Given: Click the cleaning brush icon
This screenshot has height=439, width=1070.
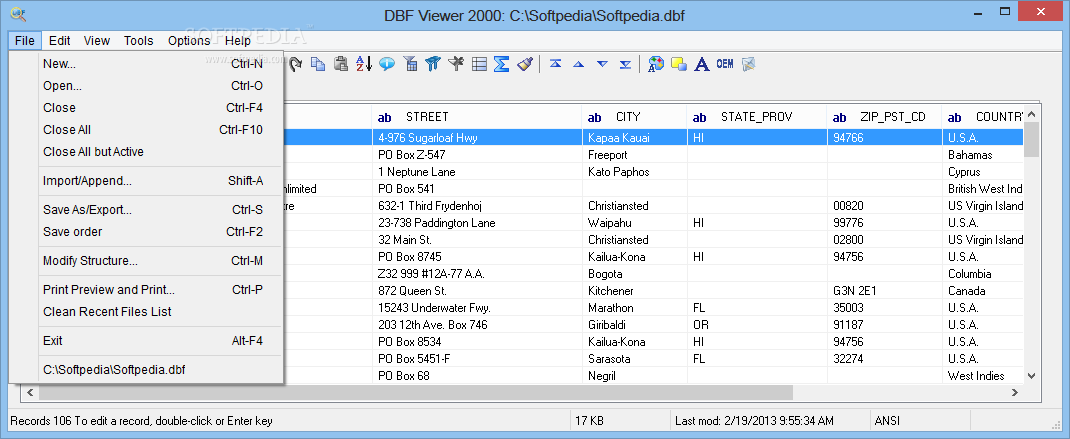Looking at the screenshot, I should click(x=524, y=64).
